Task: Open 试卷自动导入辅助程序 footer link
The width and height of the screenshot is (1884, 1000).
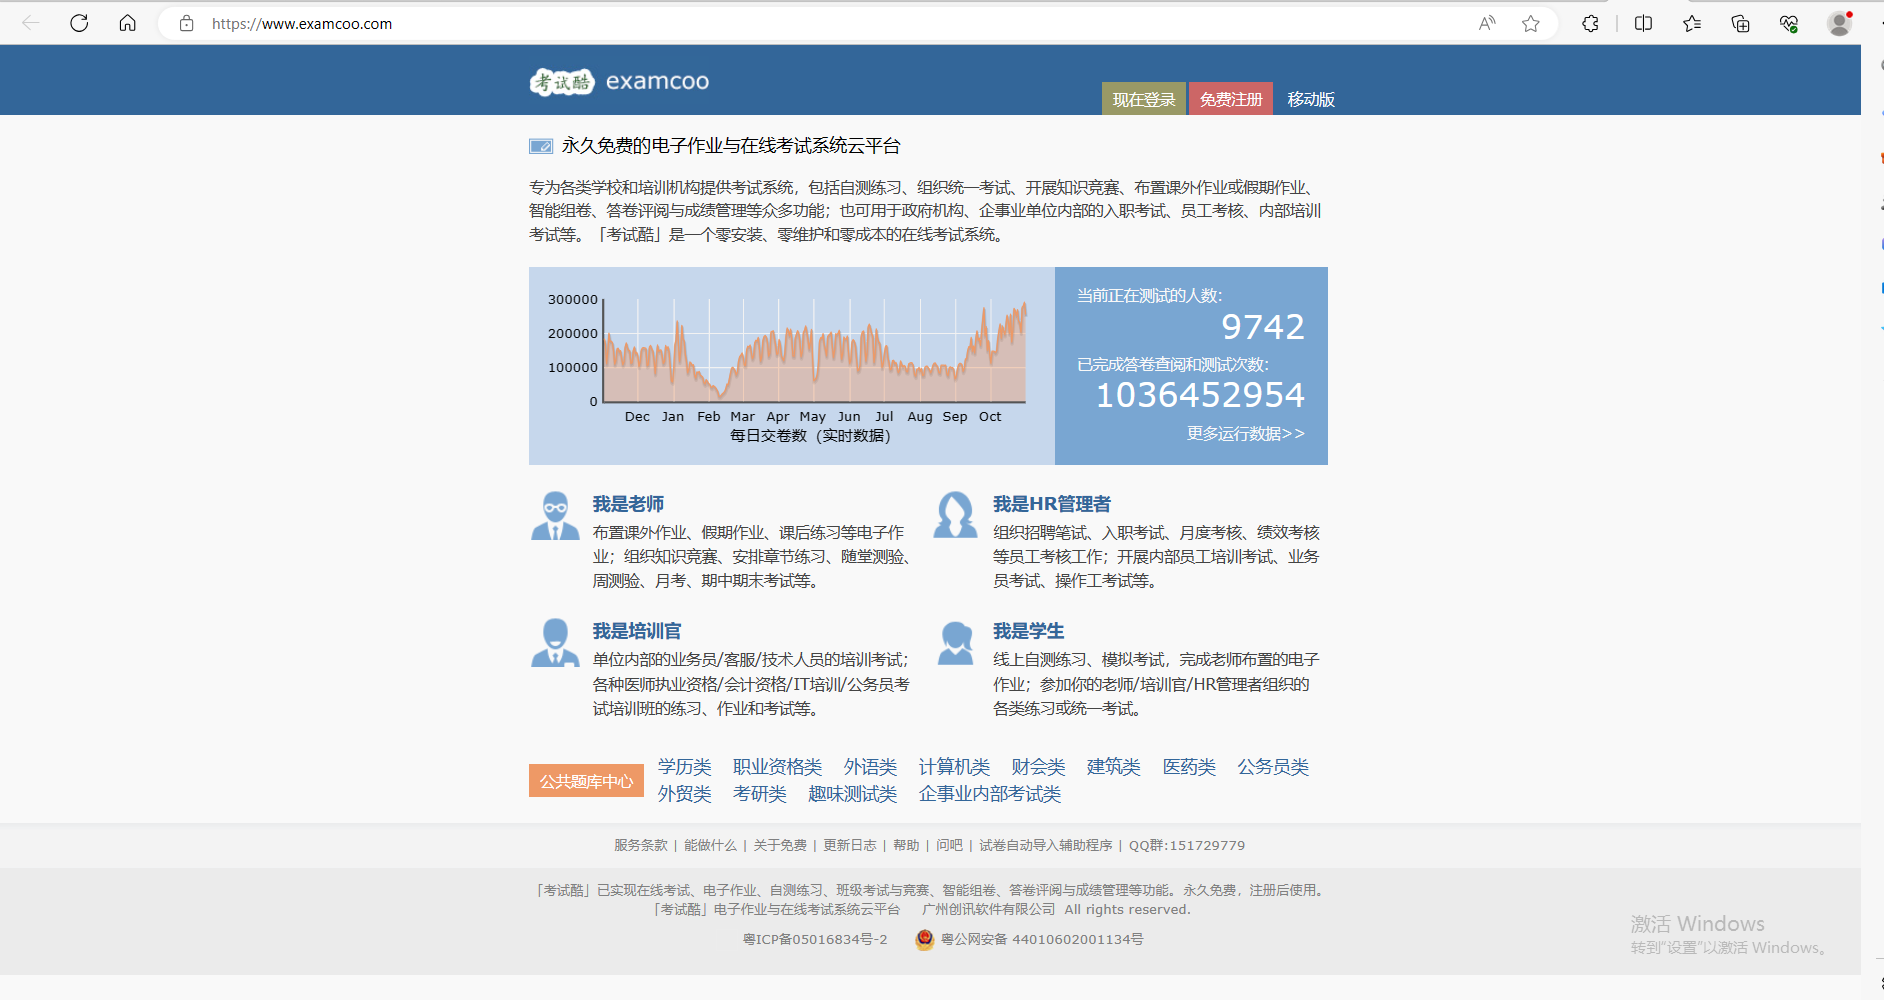Action: [1045, 845]
